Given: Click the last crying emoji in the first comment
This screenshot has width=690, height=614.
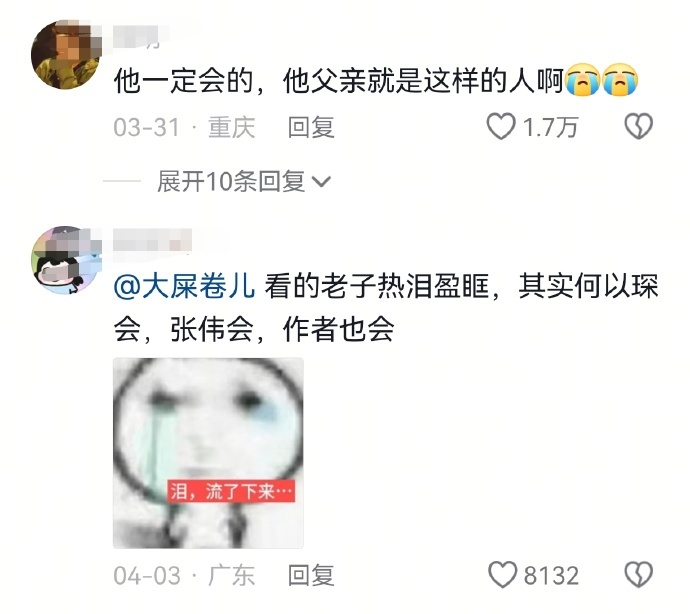Looking at the screenshot, I should pos(620,80).
